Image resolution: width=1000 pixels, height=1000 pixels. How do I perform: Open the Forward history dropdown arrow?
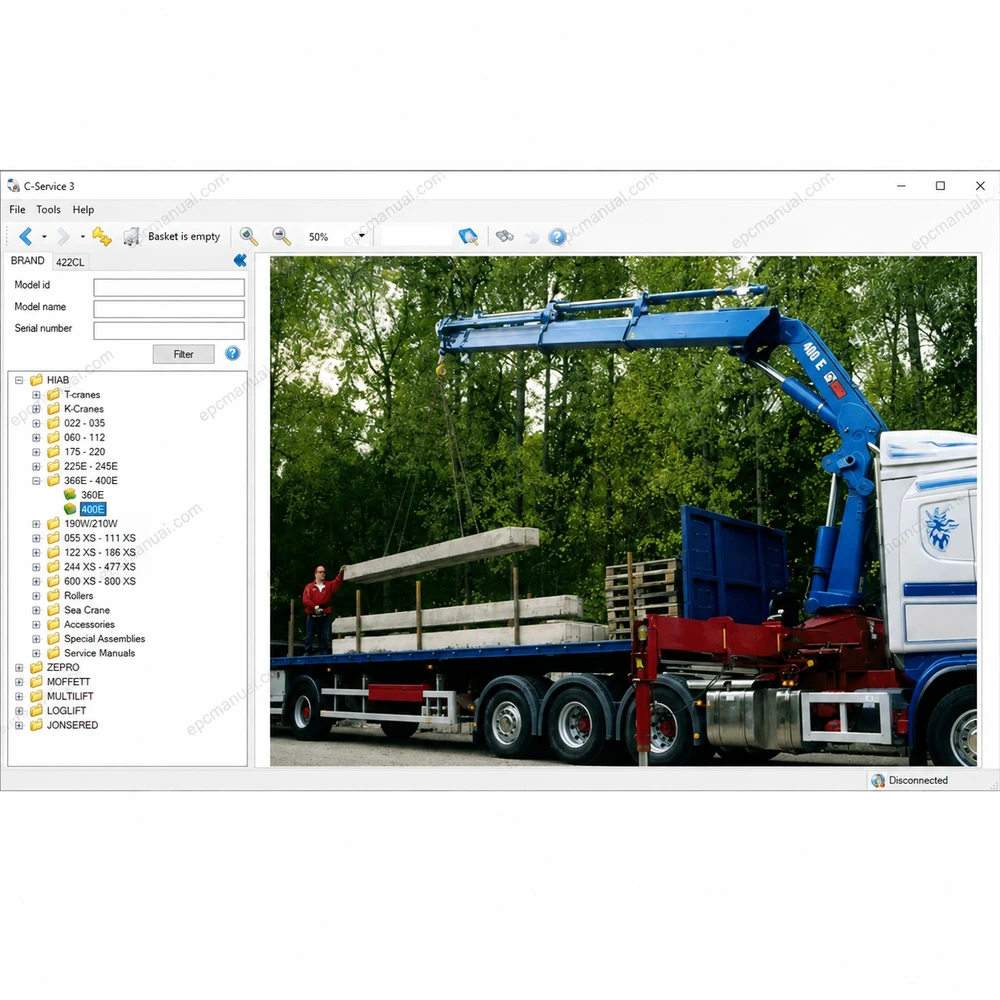click(82, 237)
